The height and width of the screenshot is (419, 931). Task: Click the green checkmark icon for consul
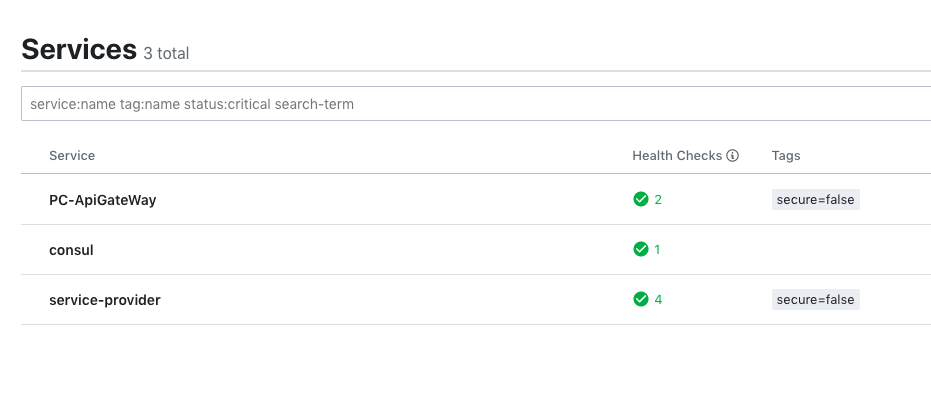click(641, 249)
